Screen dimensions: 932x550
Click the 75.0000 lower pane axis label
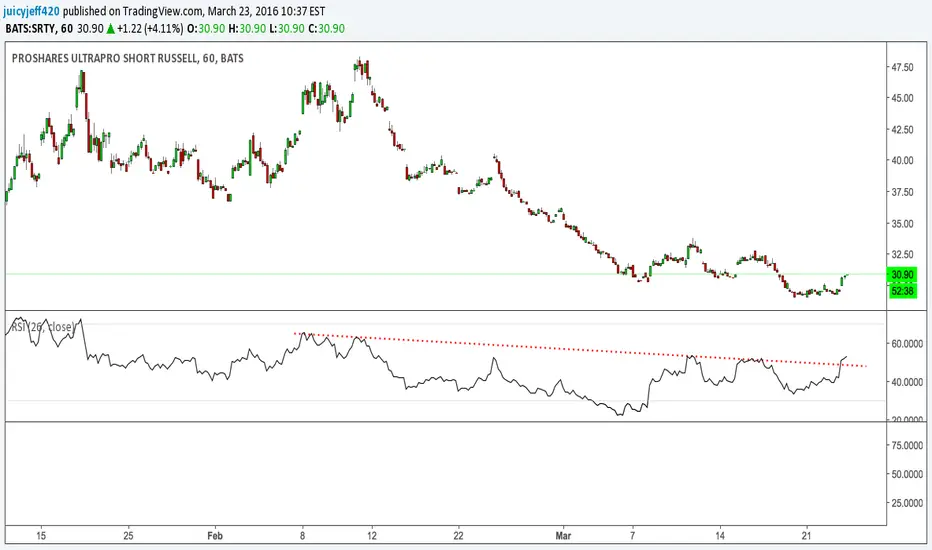pyautogui.click(x=906, y=445)
